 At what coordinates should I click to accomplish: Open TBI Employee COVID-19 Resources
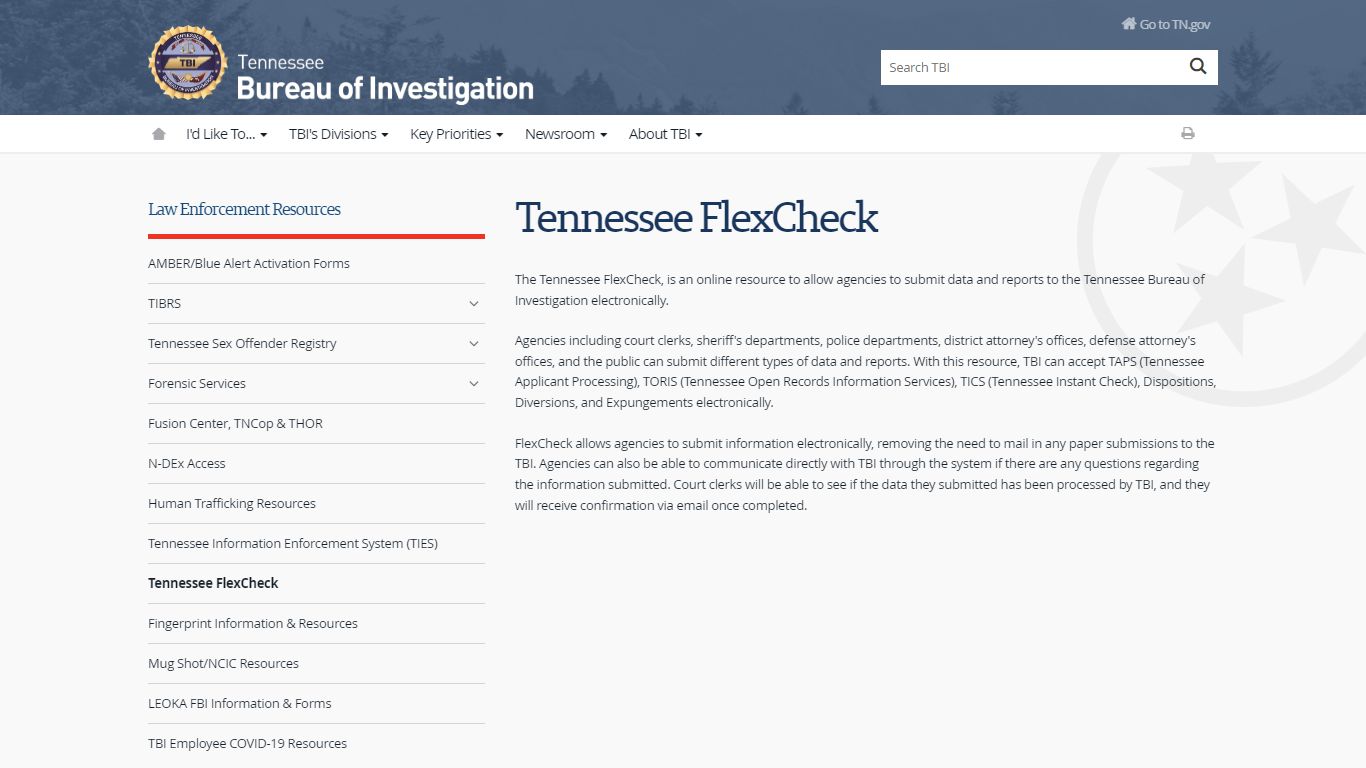[247, 744]
